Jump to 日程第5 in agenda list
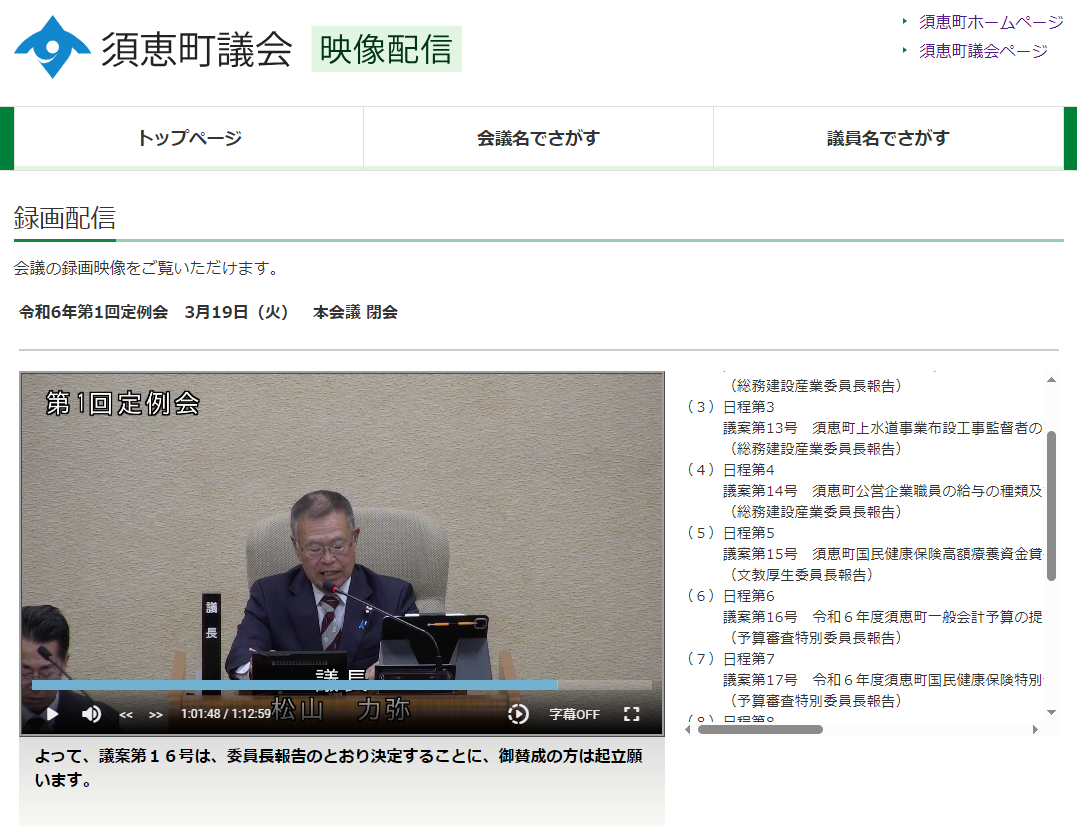Viewport: 1077px width, 826px height. [749, 533]
